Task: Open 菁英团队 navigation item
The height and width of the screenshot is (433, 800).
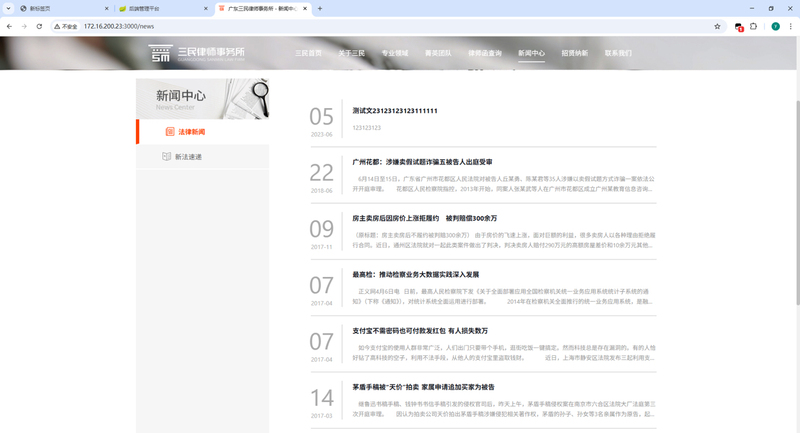Action: pos(438,53)
